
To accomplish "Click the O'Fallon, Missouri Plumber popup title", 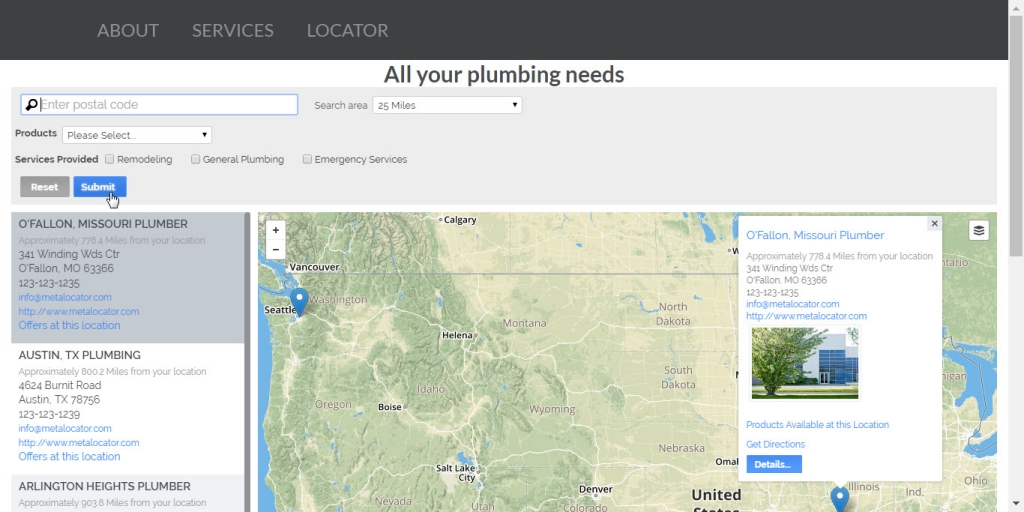I will click(815, 235).
